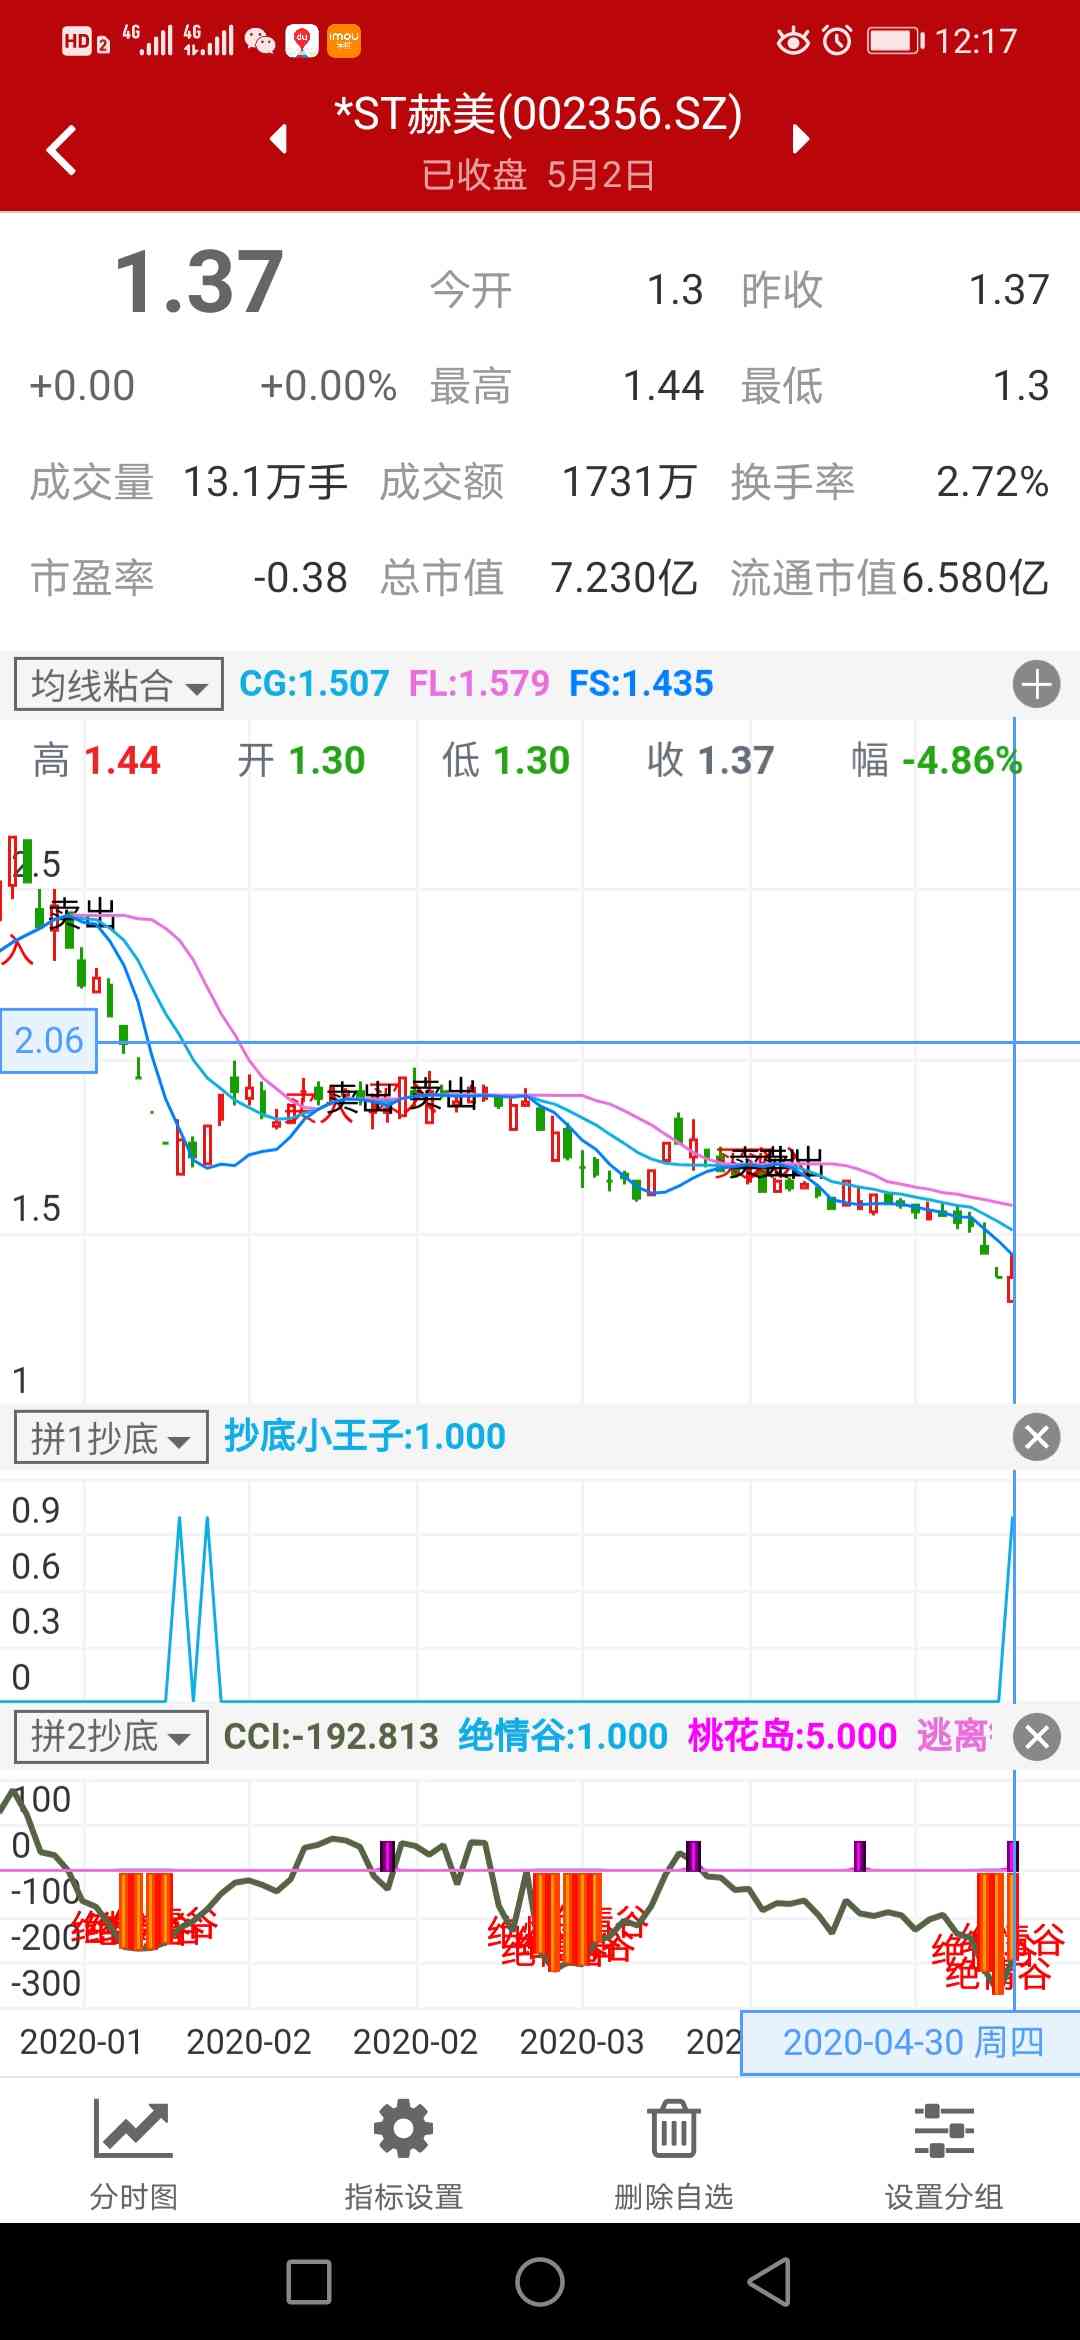Open the 均线粘合 indicator dropdown
The height and width of the screenshot is (2340, 1080).
[x=119, y=685]
